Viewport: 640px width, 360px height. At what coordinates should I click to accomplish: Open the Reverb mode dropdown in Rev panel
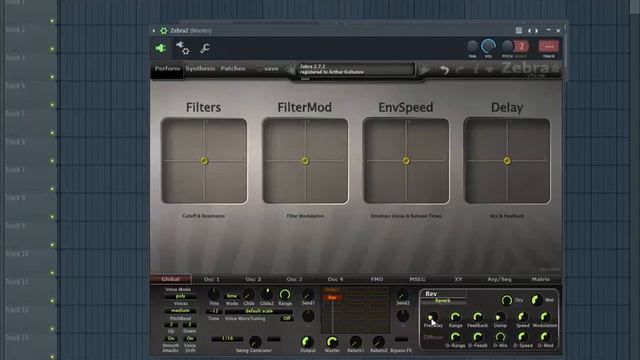443,301
